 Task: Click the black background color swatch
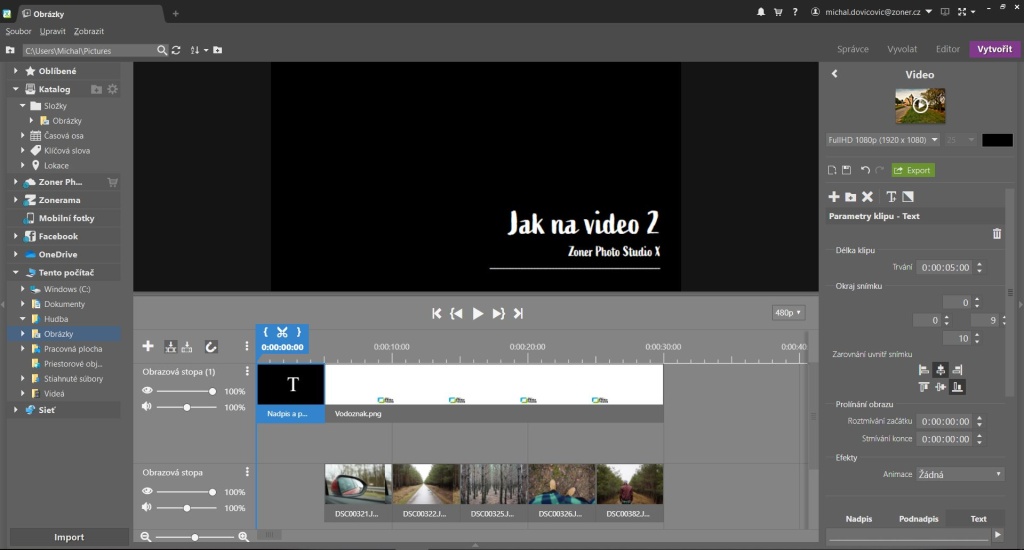click(997, 140)
